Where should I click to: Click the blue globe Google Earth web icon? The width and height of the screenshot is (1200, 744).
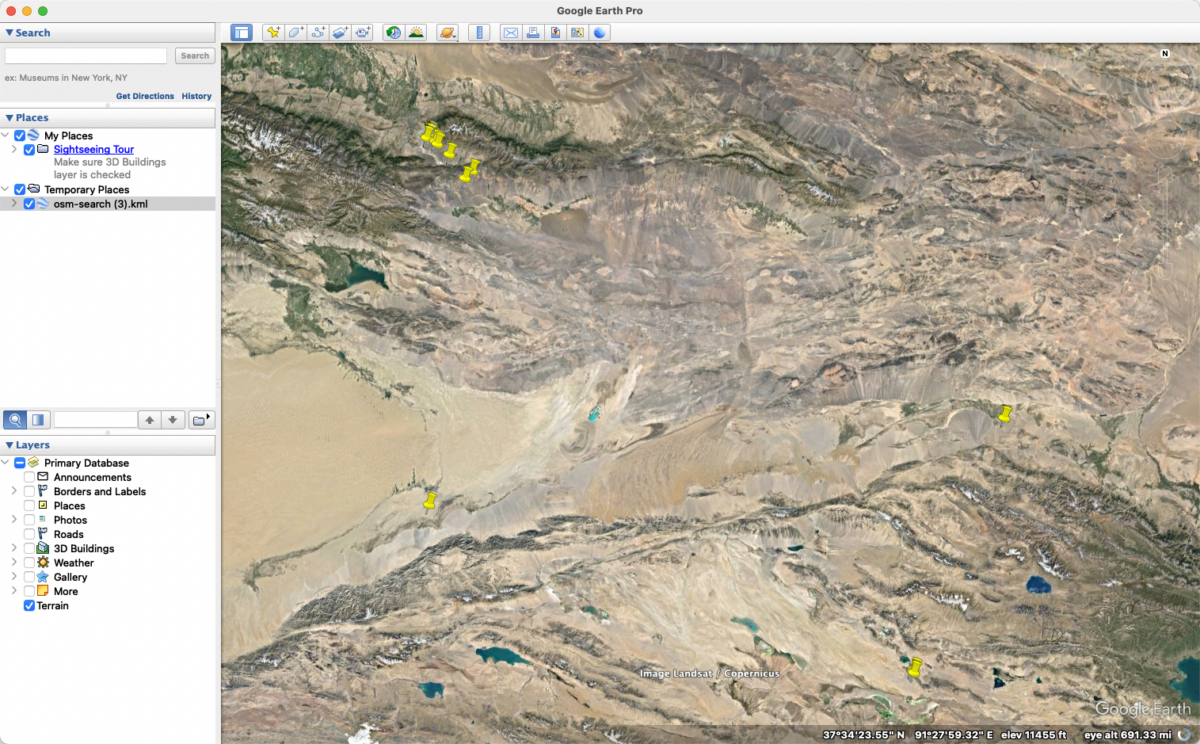600,32
